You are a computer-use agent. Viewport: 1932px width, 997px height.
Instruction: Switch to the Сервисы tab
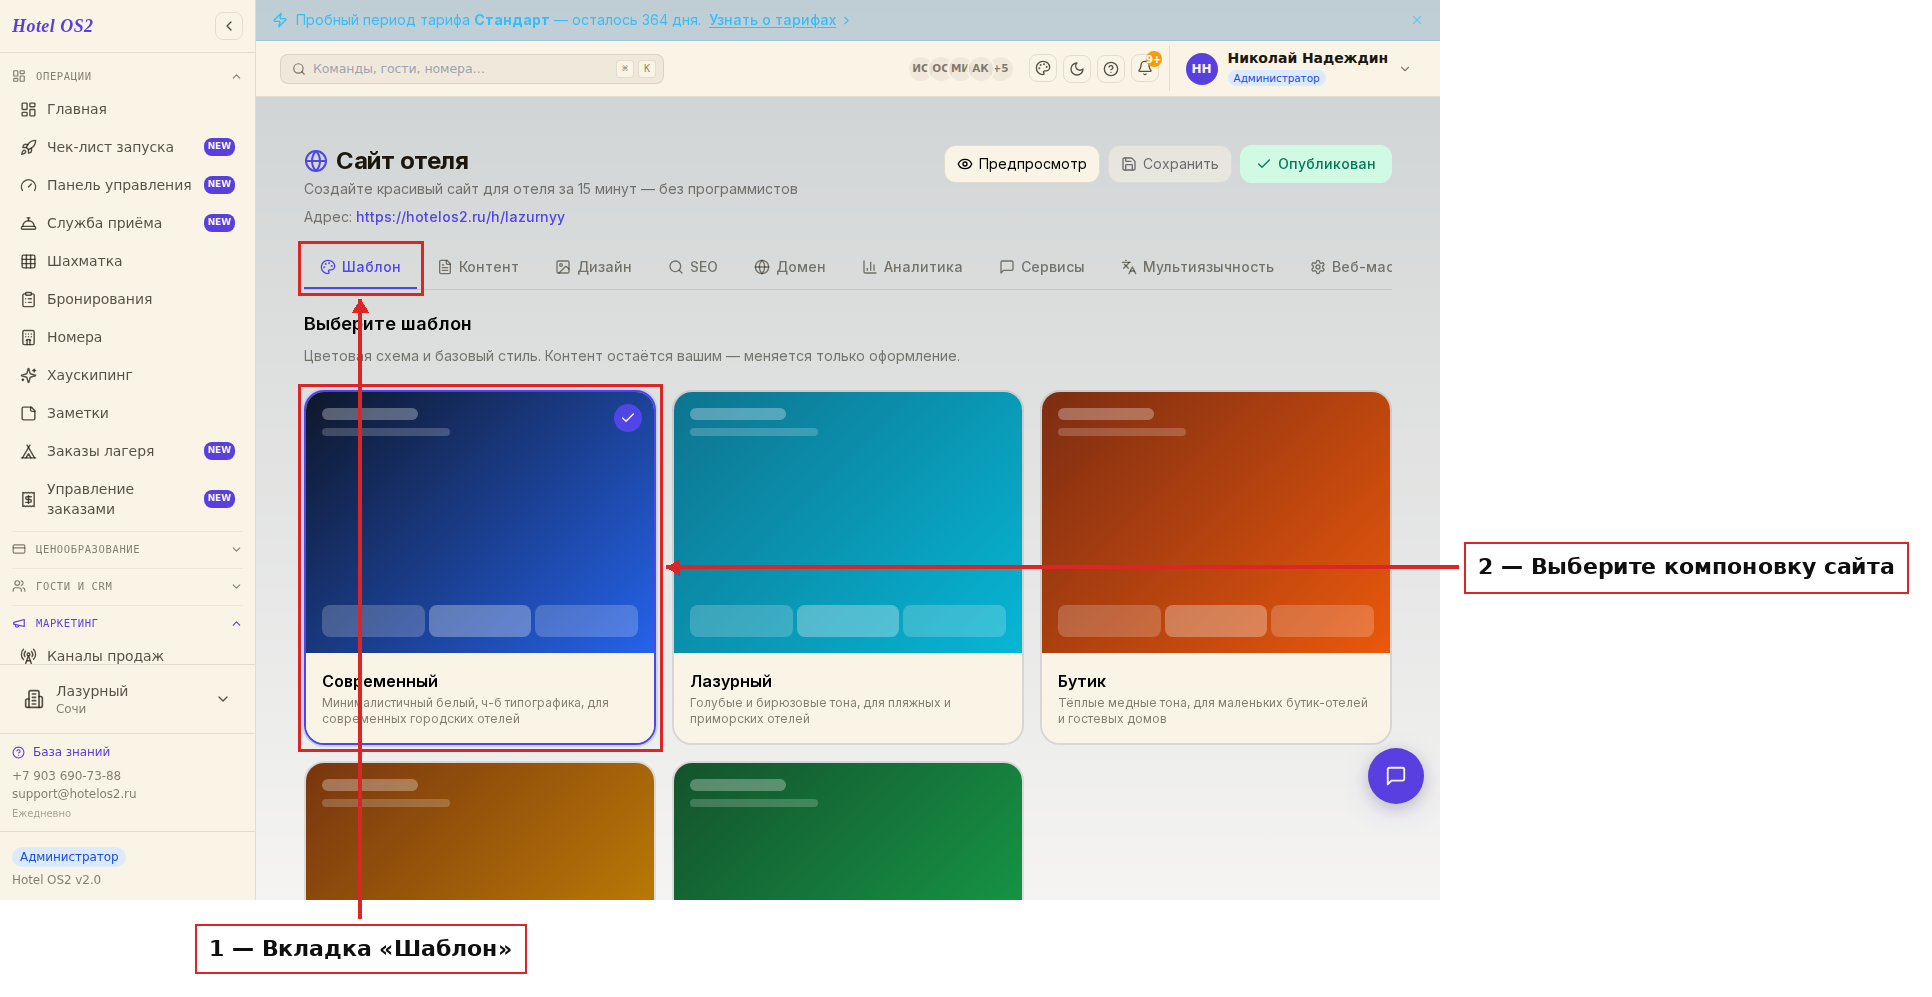1042,267
